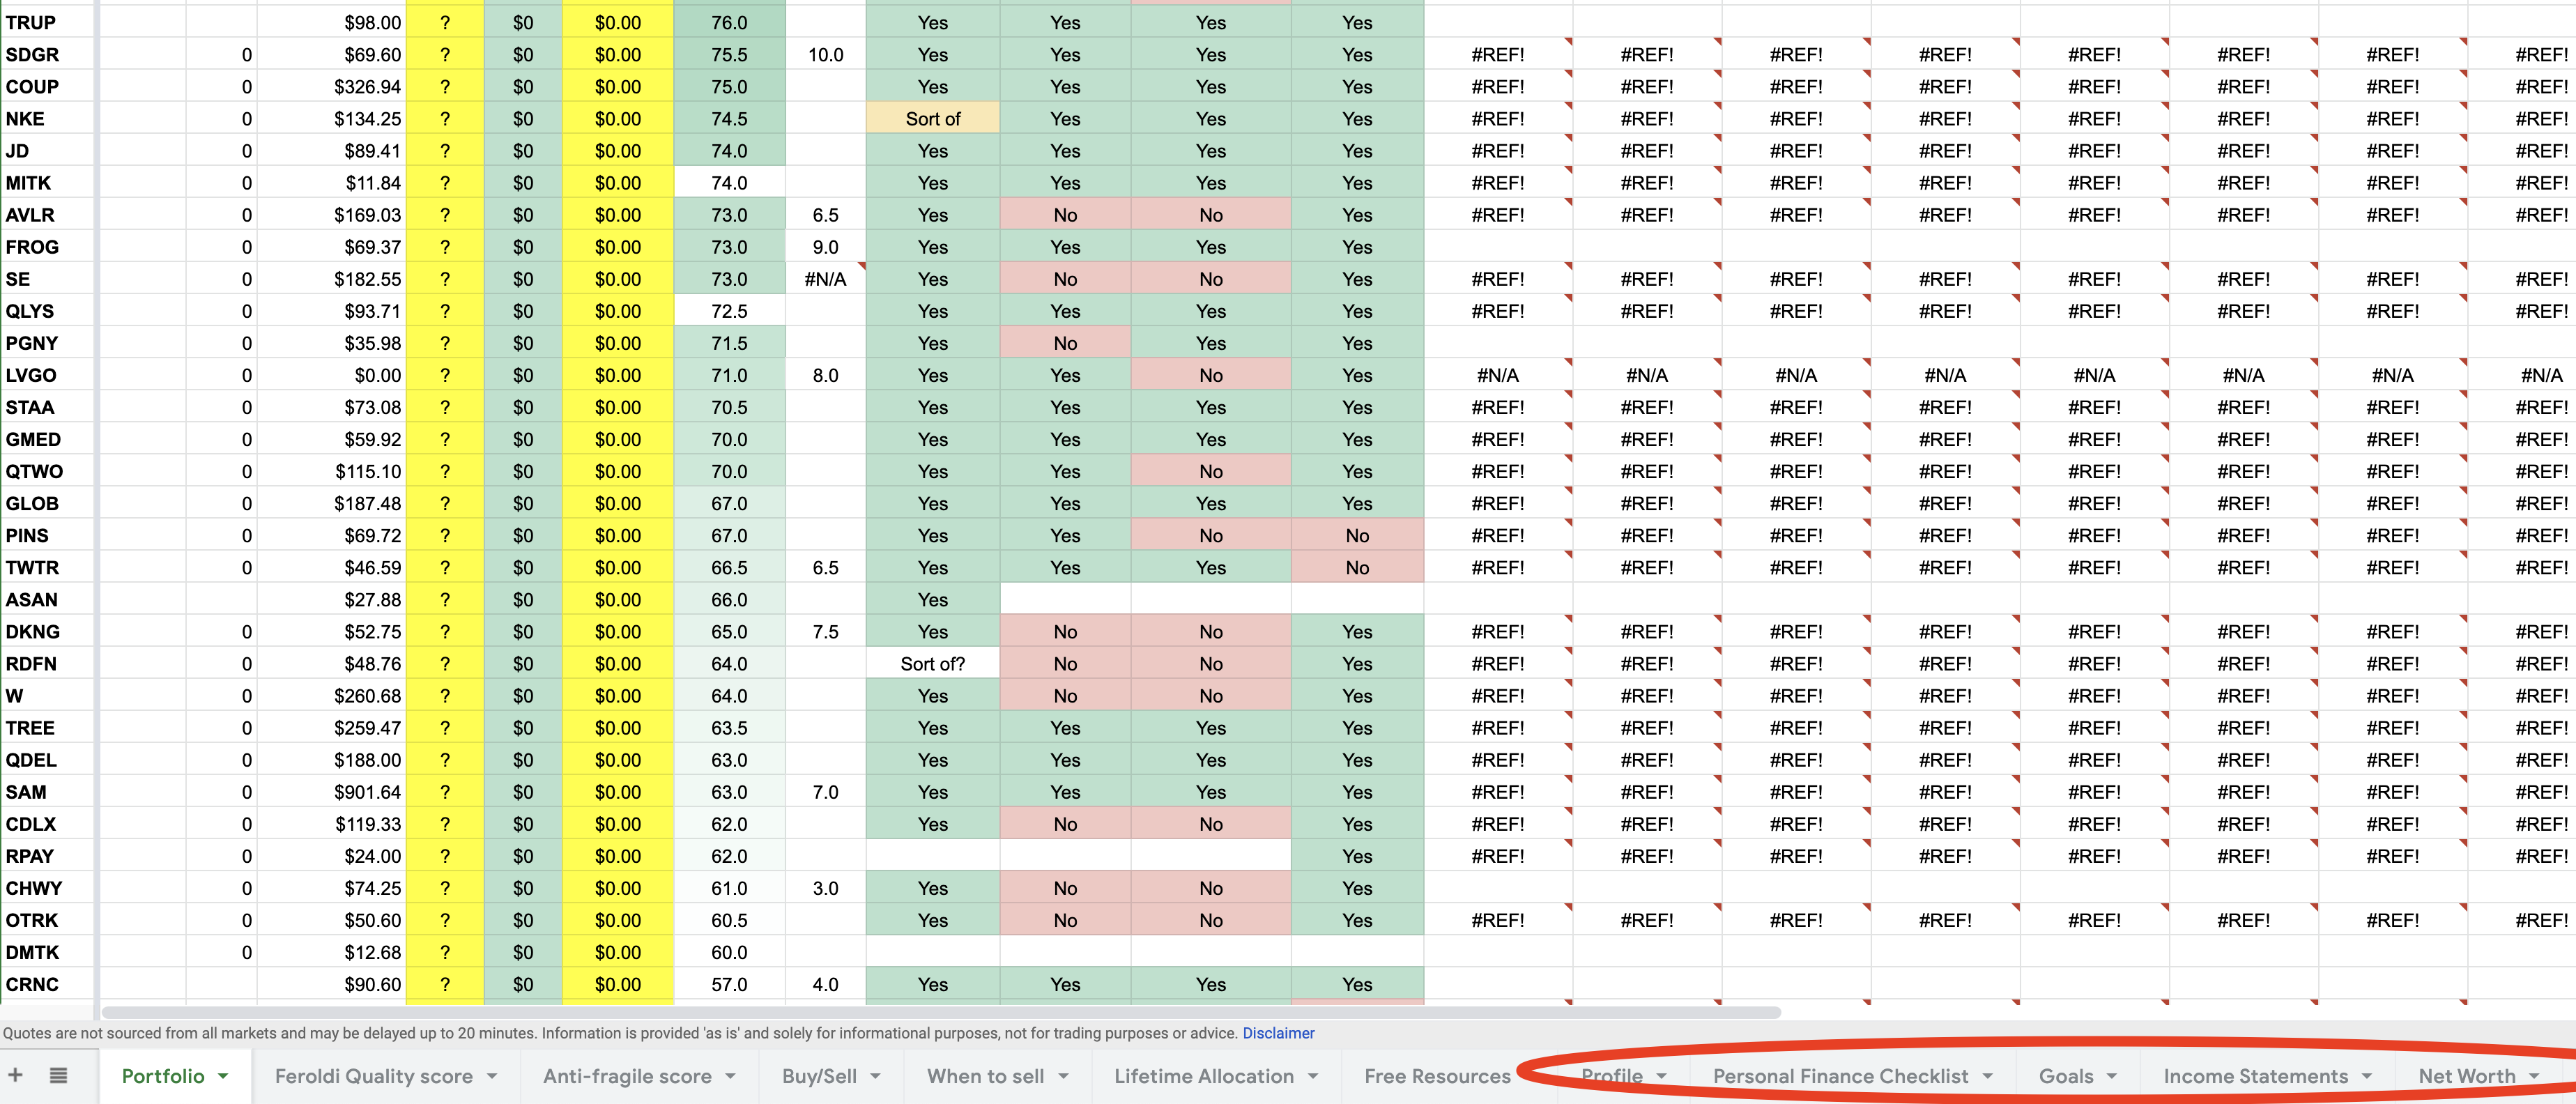Select the GMED score 70.0 cell
The image size is (2576, 1104).
point(729,439)
